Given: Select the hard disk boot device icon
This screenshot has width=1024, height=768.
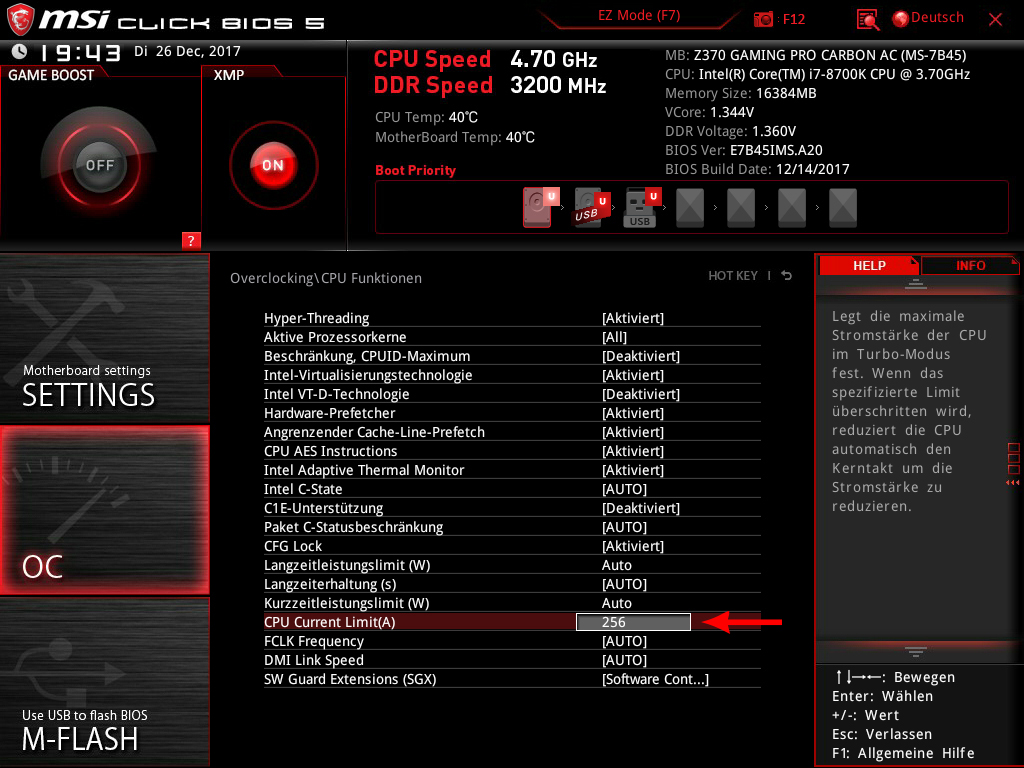Looking at the screenshot, I should coord(541,207).
